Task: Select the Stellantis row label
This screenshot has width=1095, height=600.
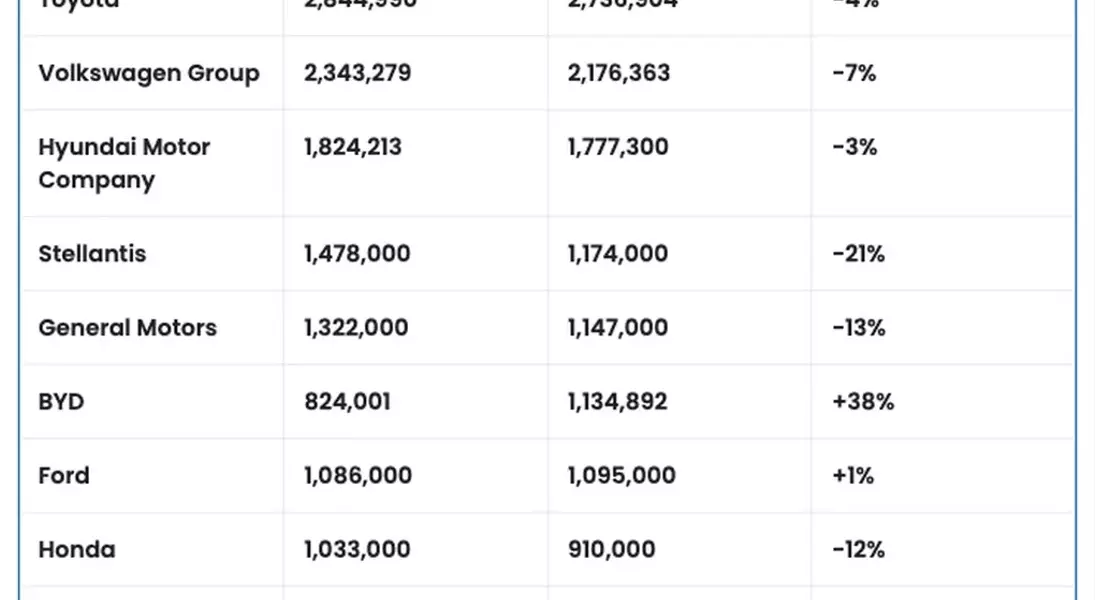Action: click(92, 254)
